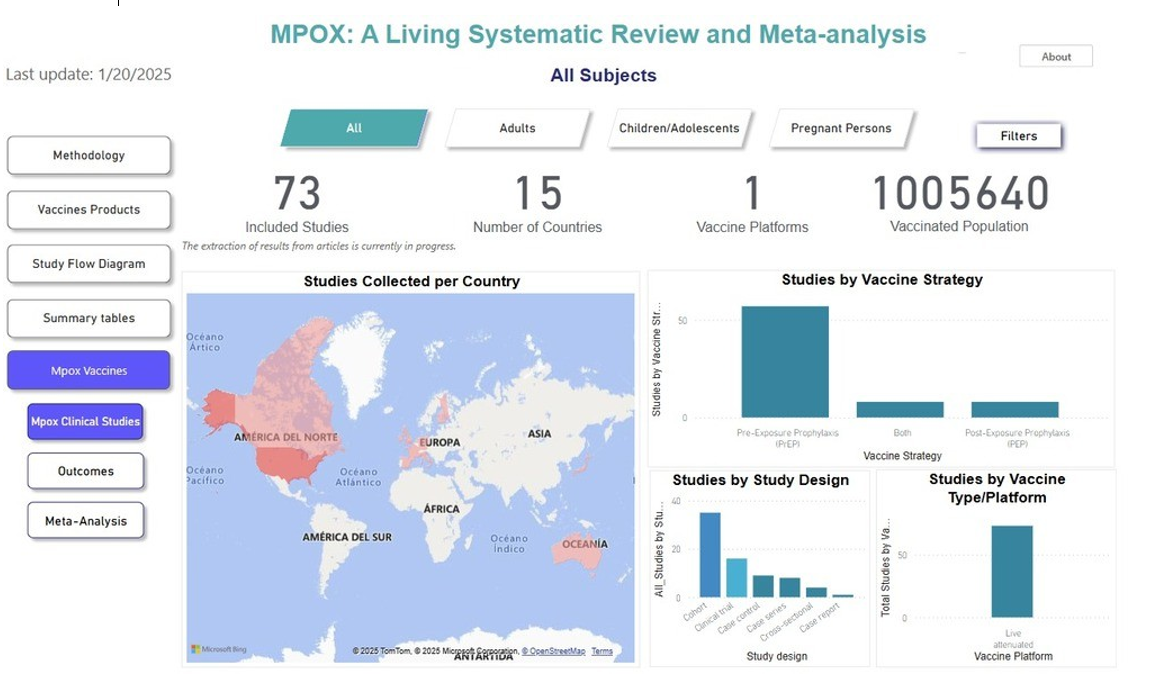The height and width of the screenshot is (697, 1170).
Task: View the Summary tables page
Action: pyautogui.click(x=89, y=318)
